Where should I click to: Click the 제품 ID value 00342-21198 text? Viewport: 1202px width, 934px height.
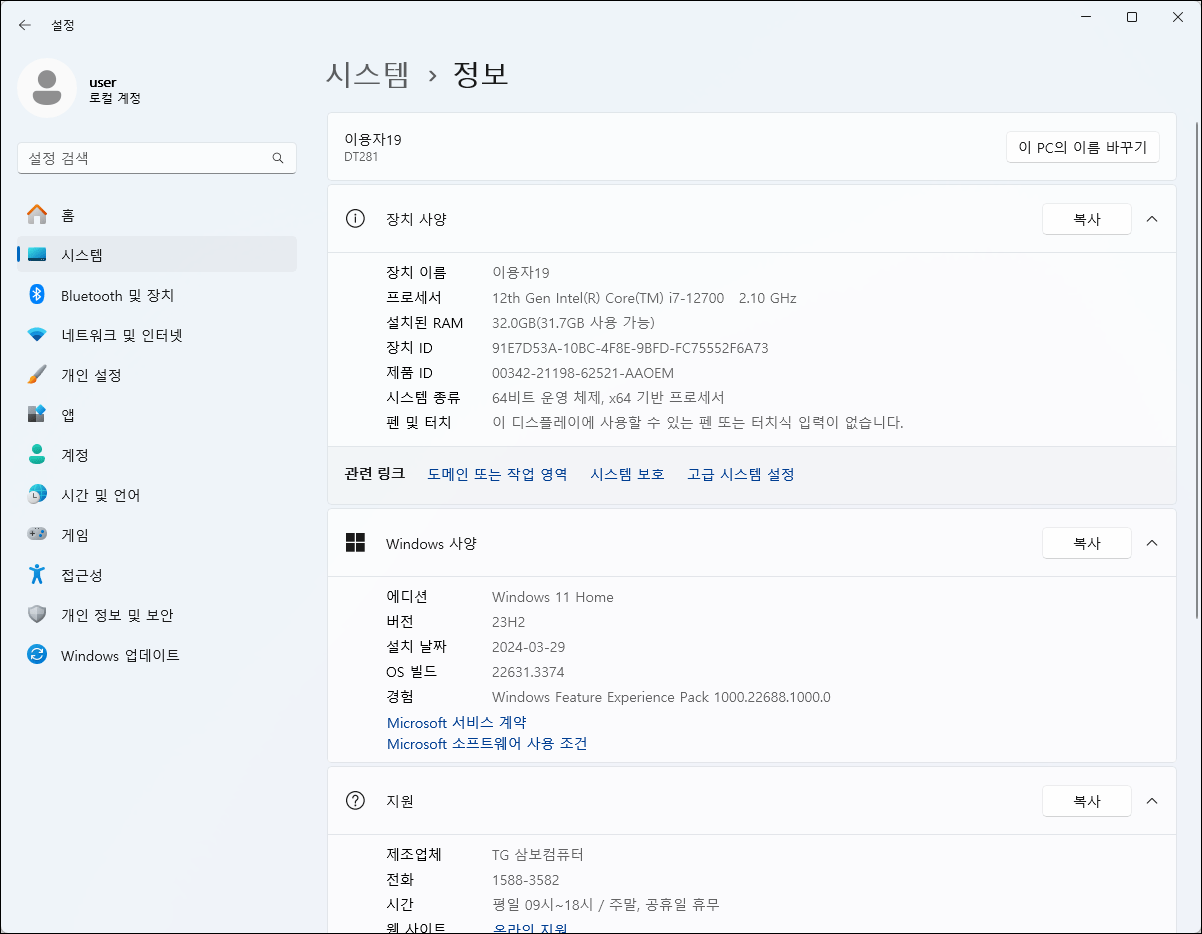click(583, 373)
